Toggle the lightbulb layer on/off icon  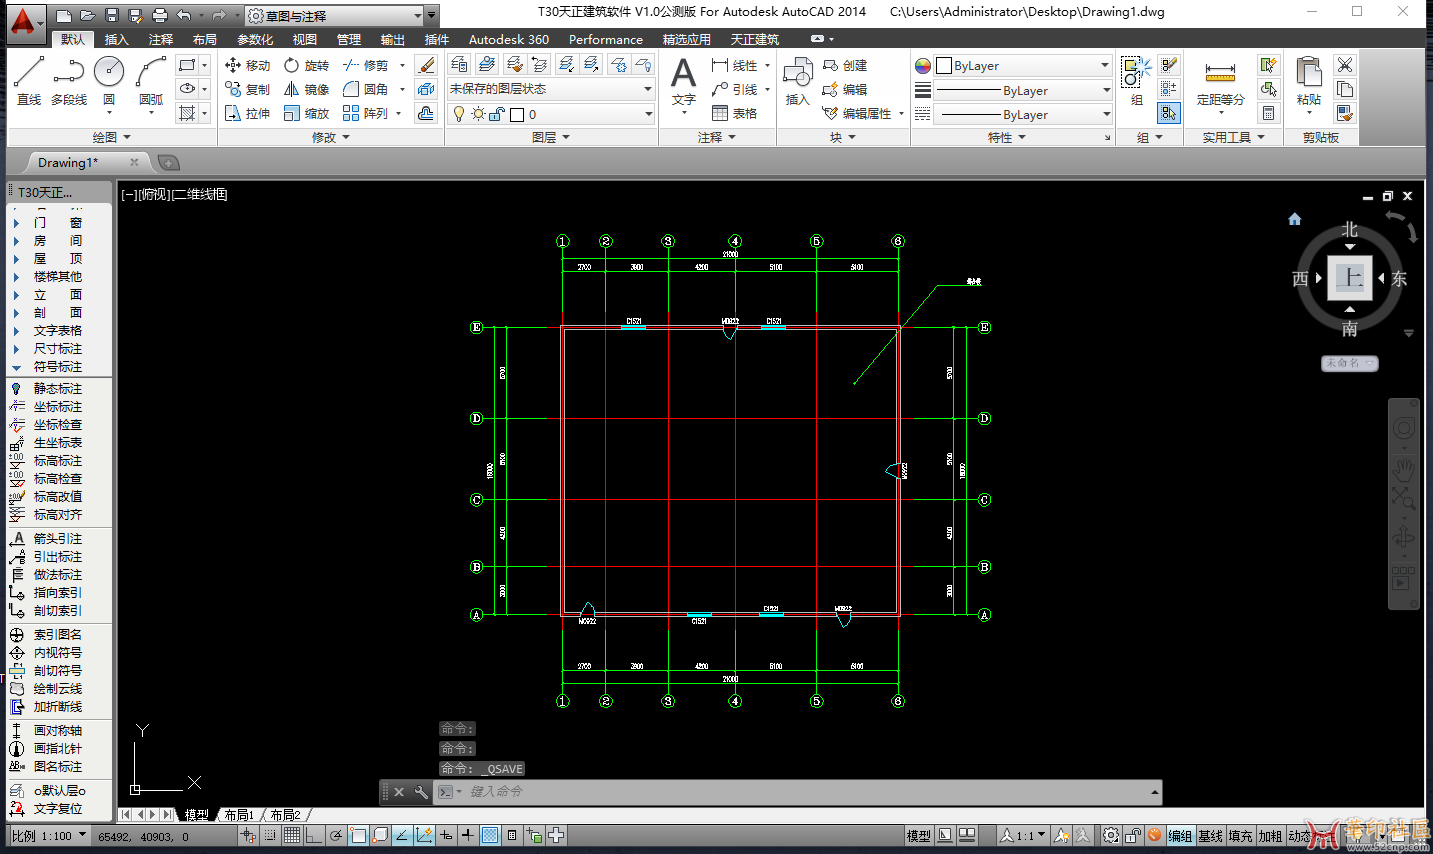(459, 114)
